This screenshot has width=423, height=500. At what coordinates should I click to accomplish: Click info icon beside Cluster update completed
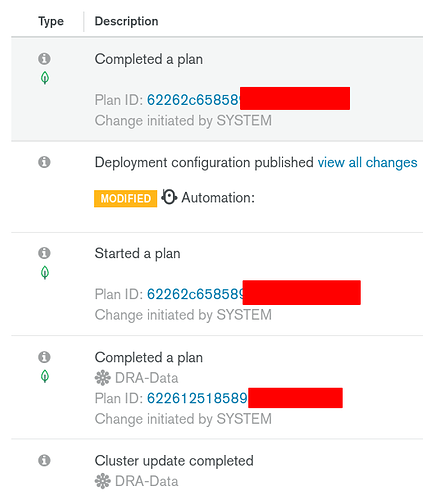pos(44,460)
